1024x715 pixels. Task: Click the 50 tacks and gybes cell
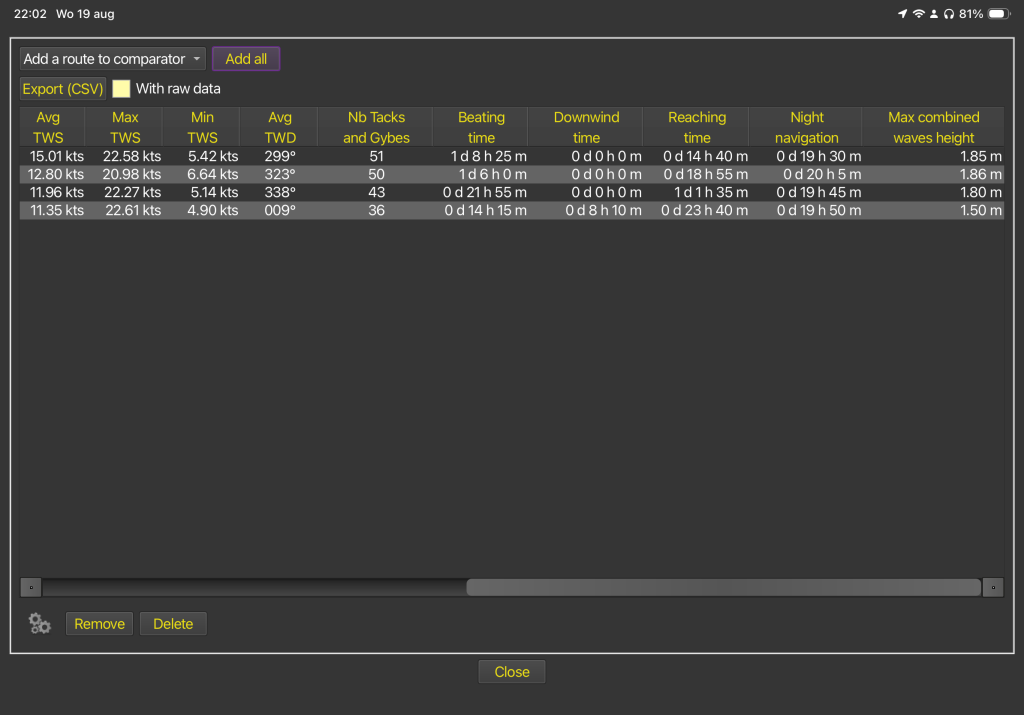point(376,174)
